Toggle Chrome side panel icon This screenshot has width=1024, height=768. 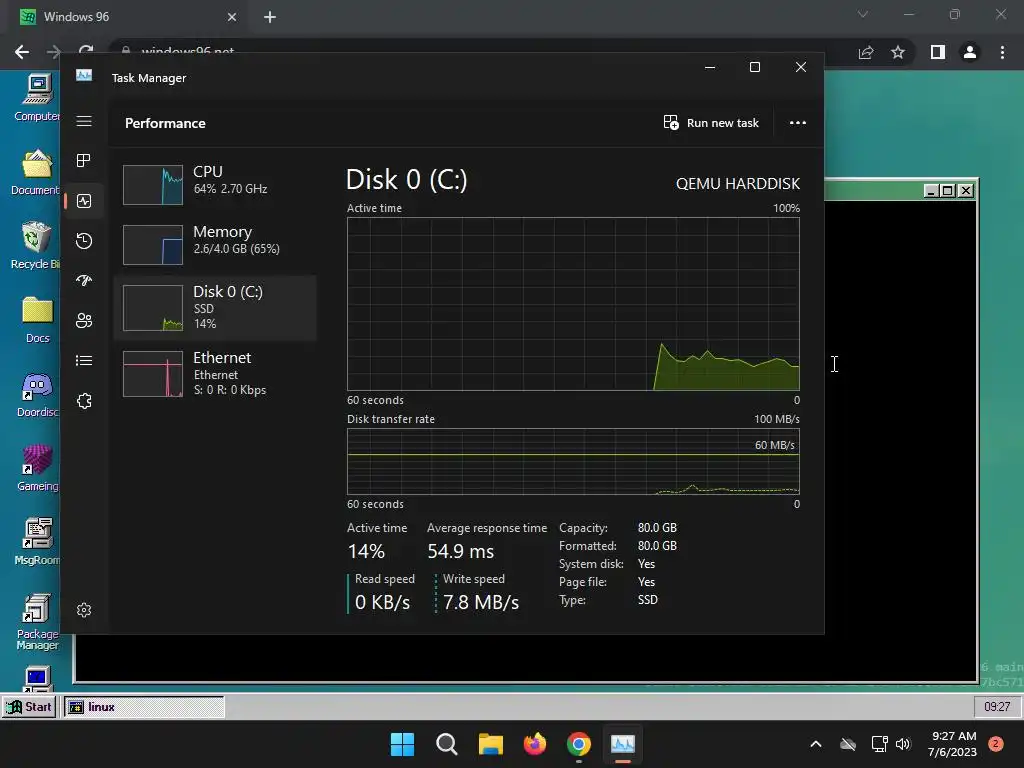938,52
